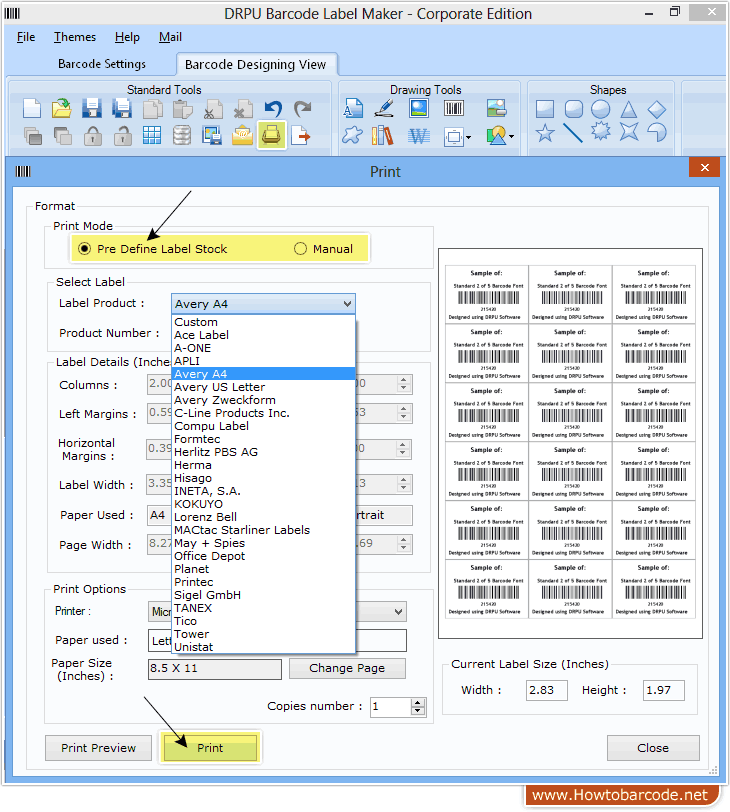Open the Themes menu
This screenshot has width=730, height=812.
(x=75, y=37)
